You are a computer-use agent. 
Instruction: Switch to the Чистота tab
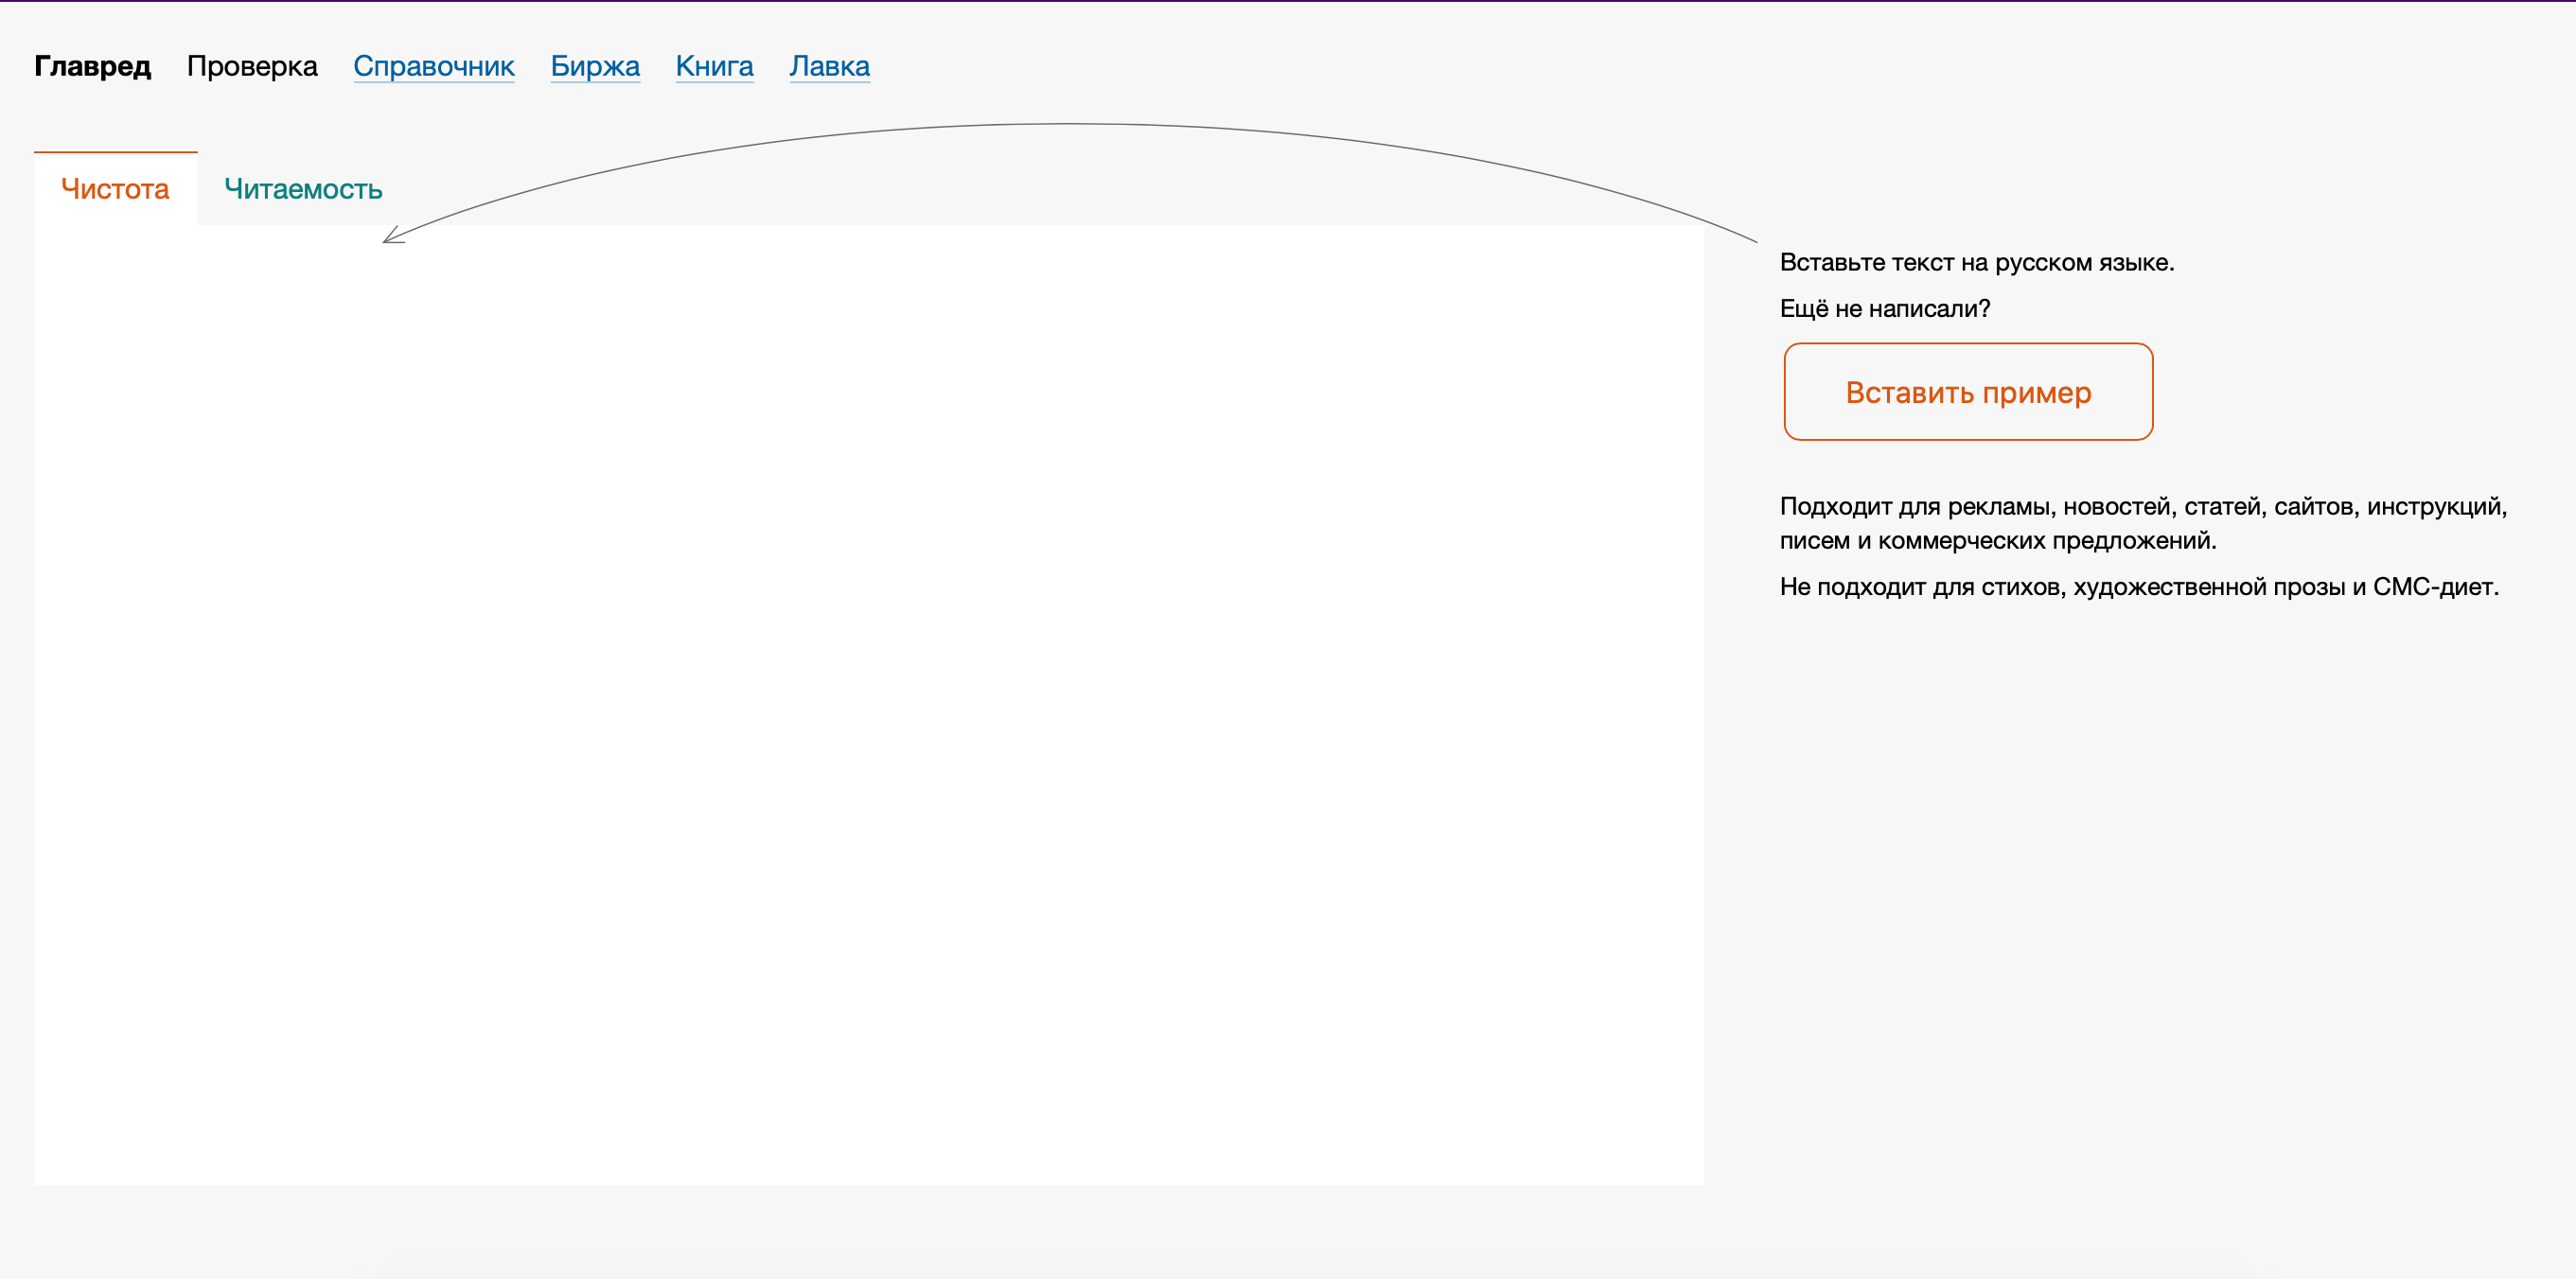click(115, 189)
